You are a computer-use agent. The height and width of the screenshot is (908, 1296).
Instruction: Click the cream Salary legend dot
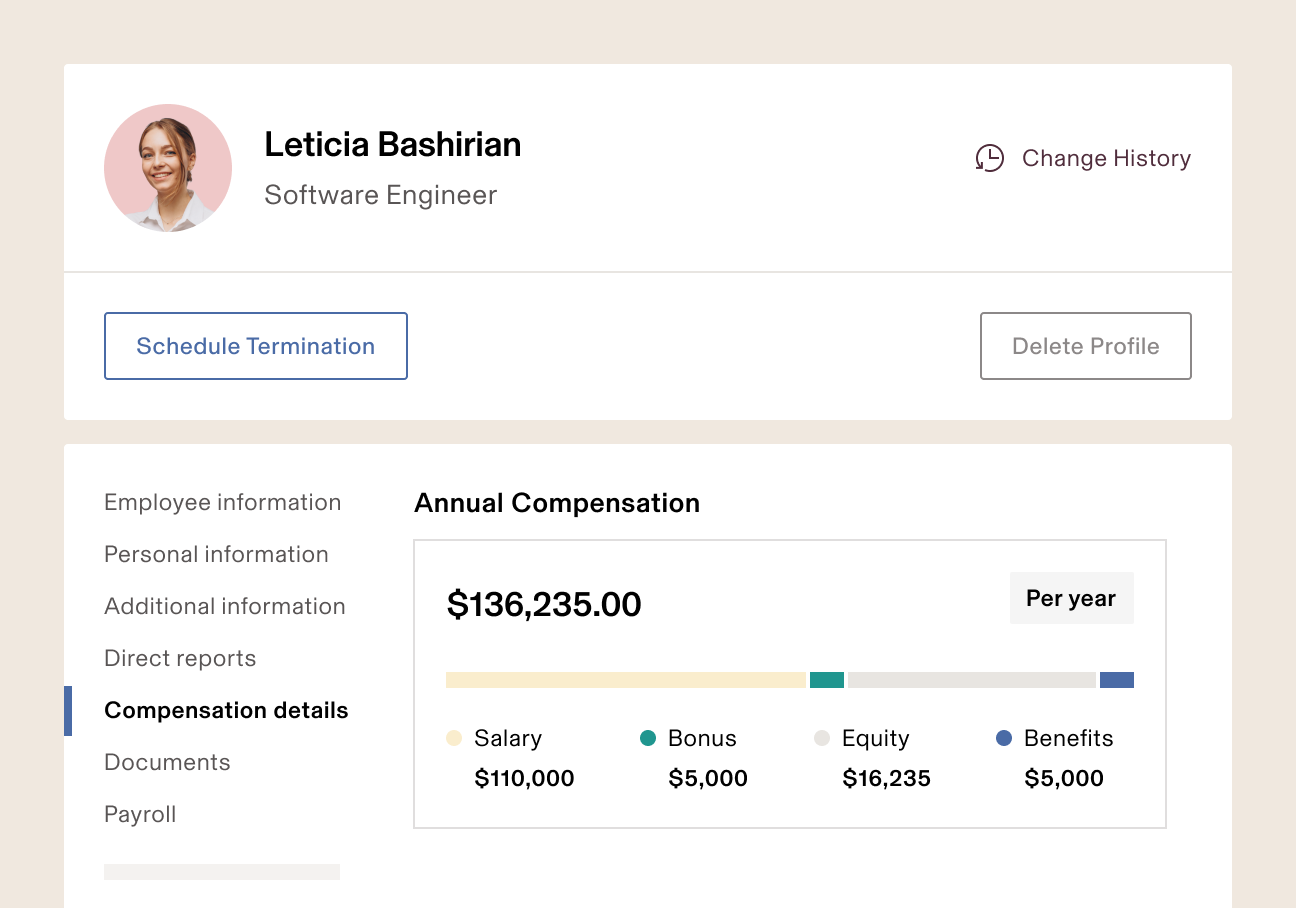point(454,738)
